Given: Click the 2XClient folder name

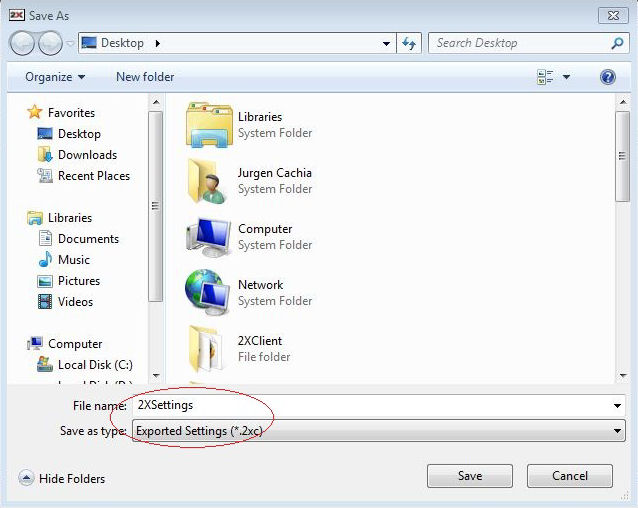Looking at the screenshot, I should [x=260, y=341].
